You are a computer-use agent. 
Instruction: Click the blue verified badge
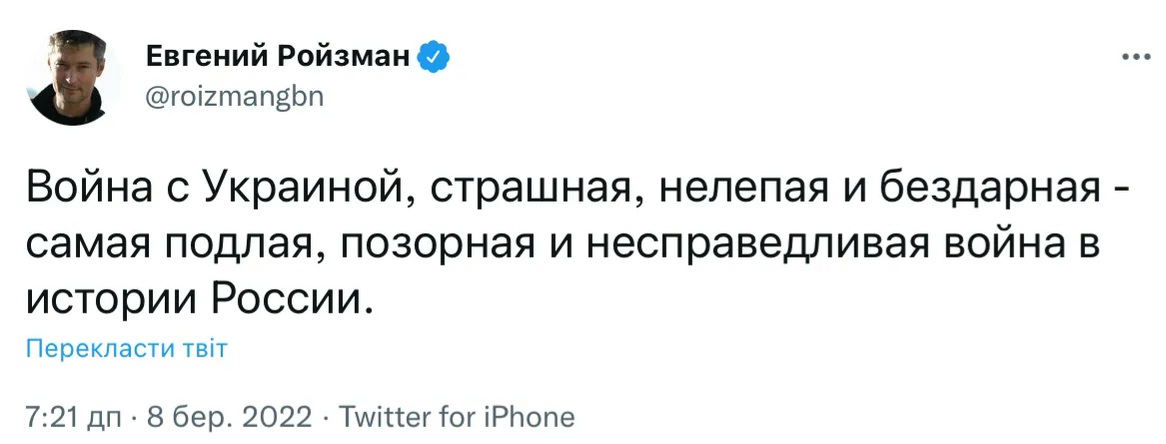point(433,59)
